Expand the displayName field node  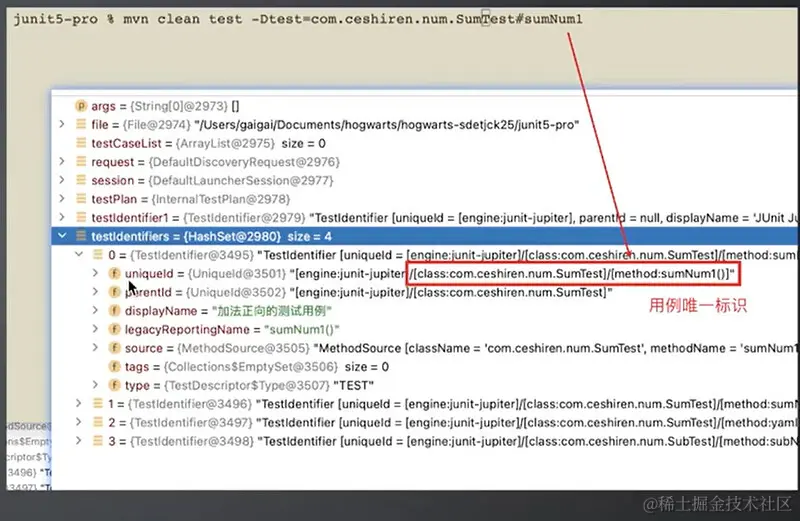(x=95, y=310)
